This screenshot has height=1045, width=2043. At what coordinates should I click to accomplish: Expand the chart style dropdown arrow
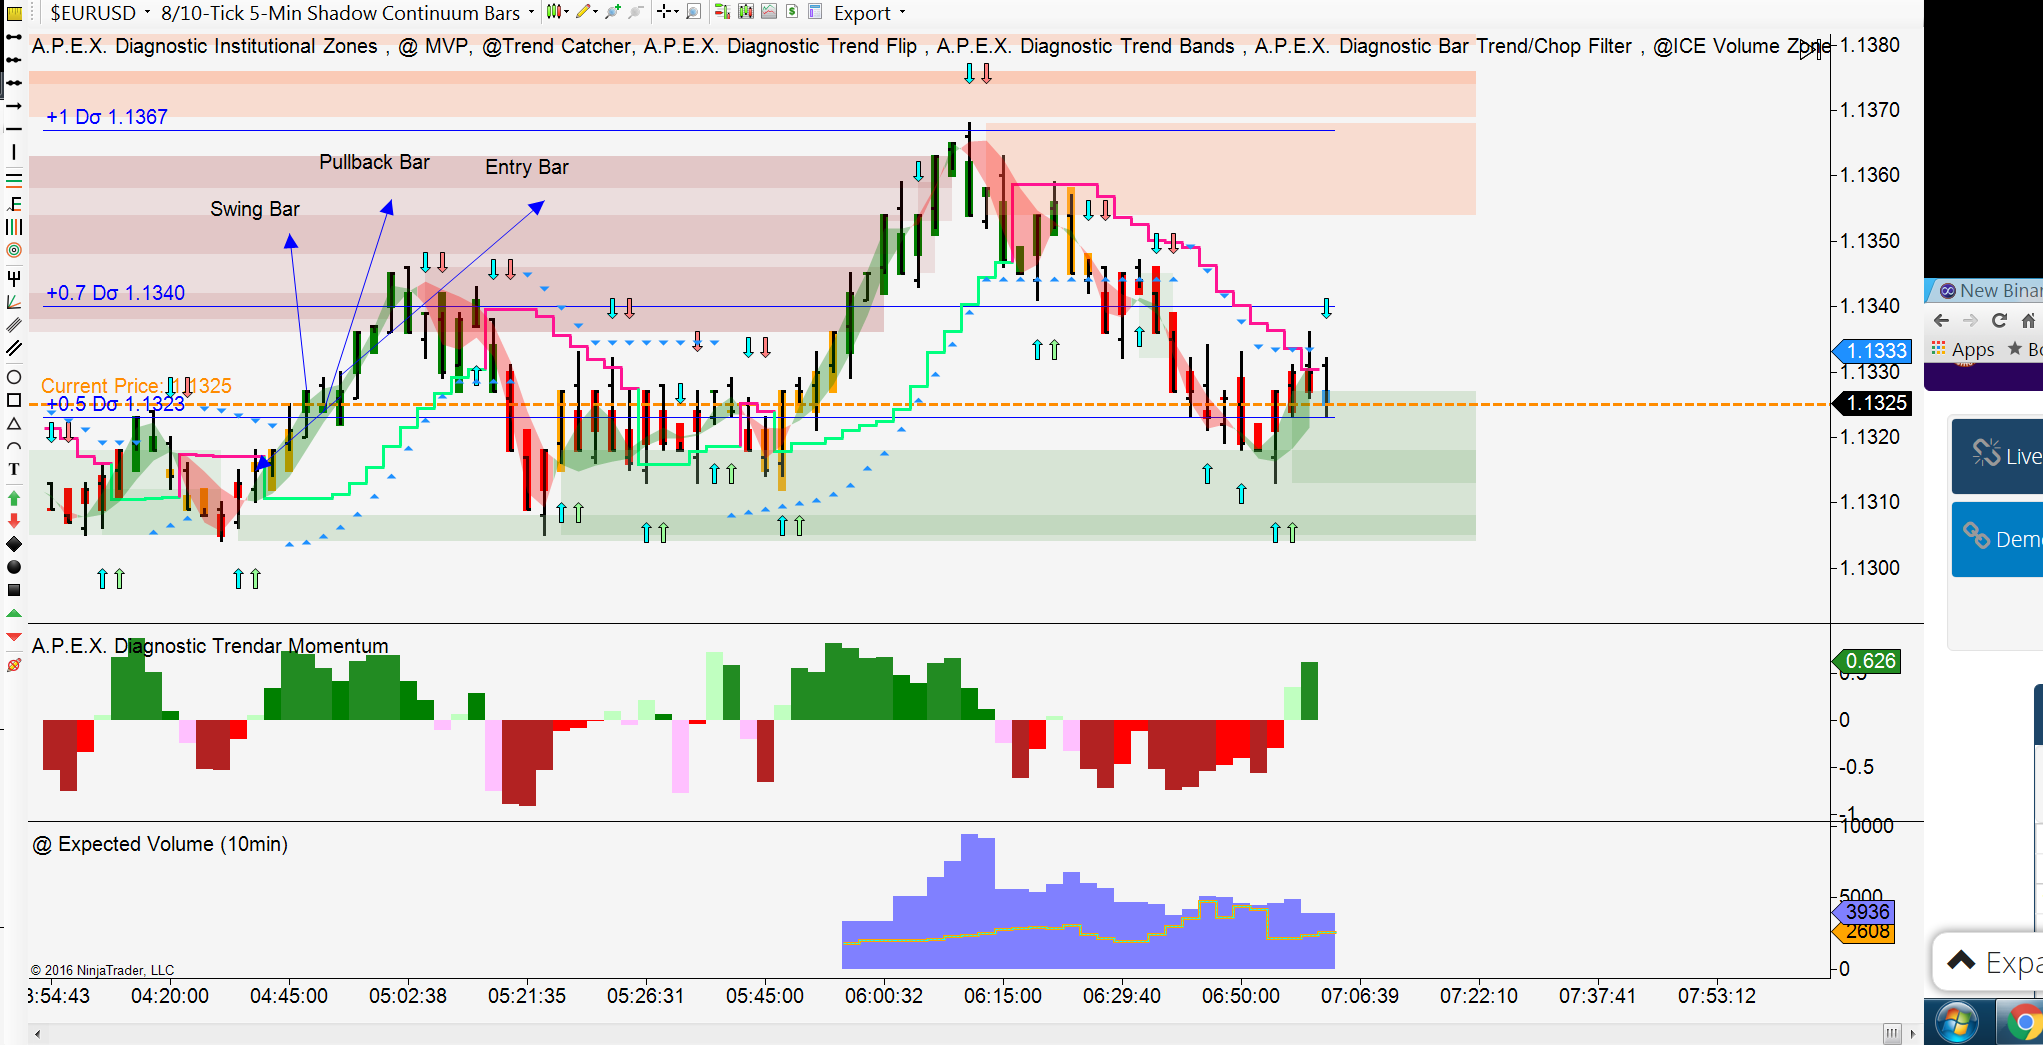pos(566,12)
